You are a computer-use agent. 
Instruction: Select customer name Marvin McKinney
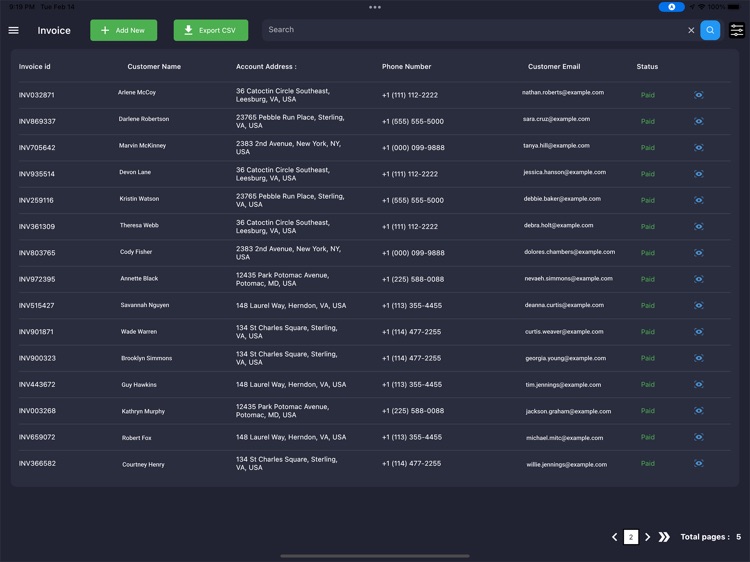(142, 145)
